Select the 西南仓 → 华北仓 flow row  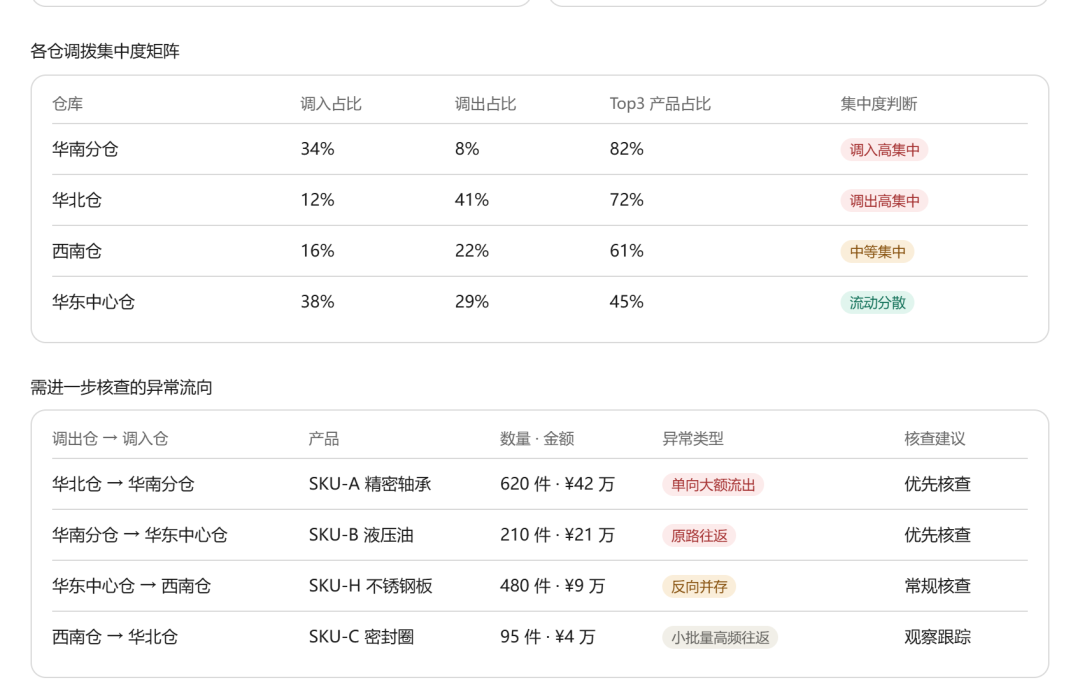tap(540, 638)
